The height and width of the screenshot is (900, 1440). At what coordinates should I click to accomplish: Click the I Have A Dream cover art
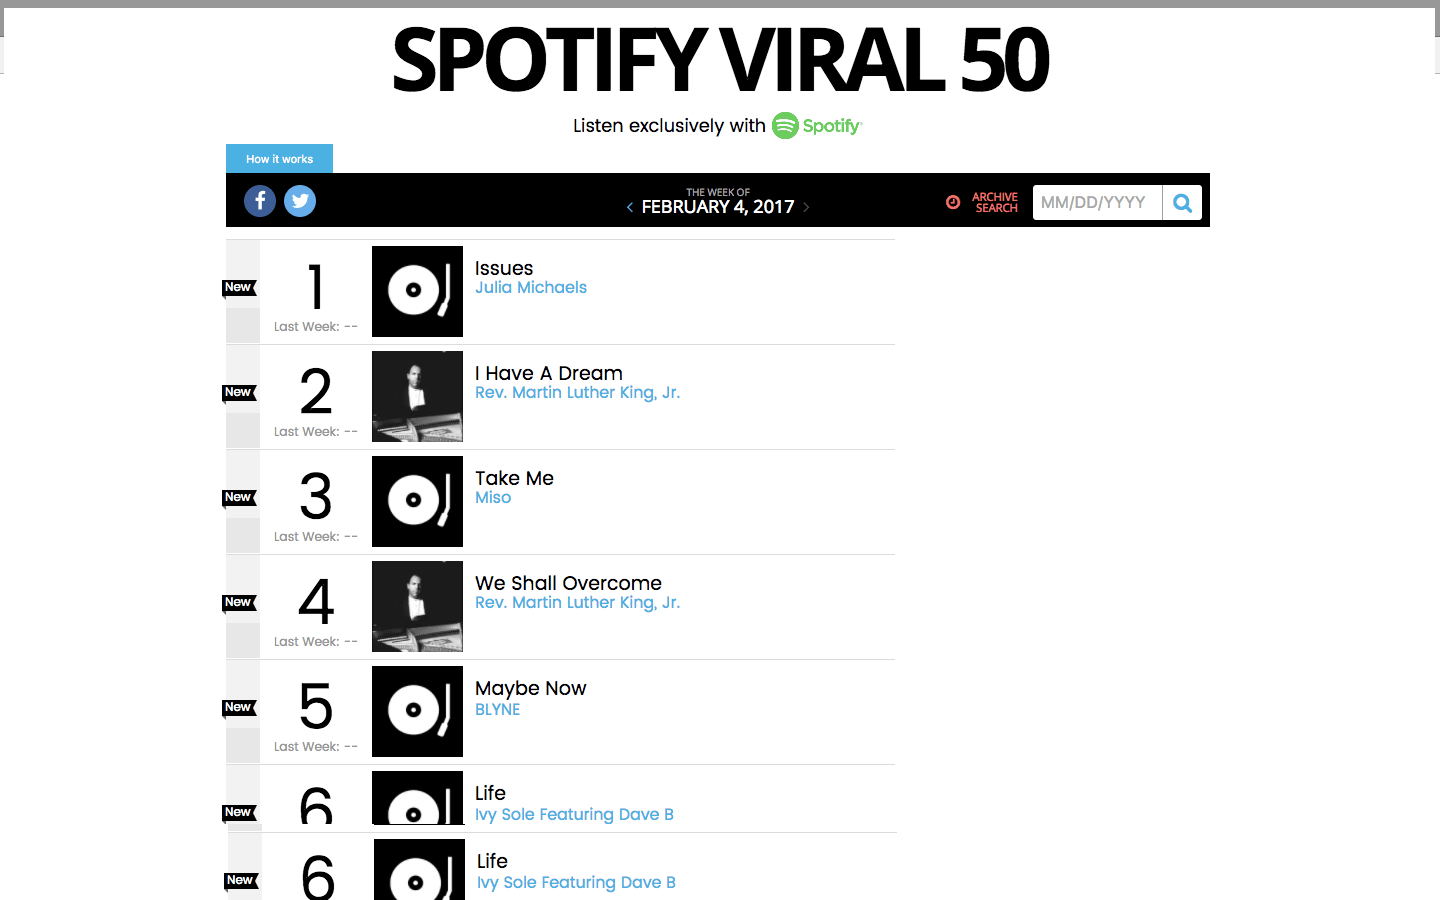click(x=417, y=396)
